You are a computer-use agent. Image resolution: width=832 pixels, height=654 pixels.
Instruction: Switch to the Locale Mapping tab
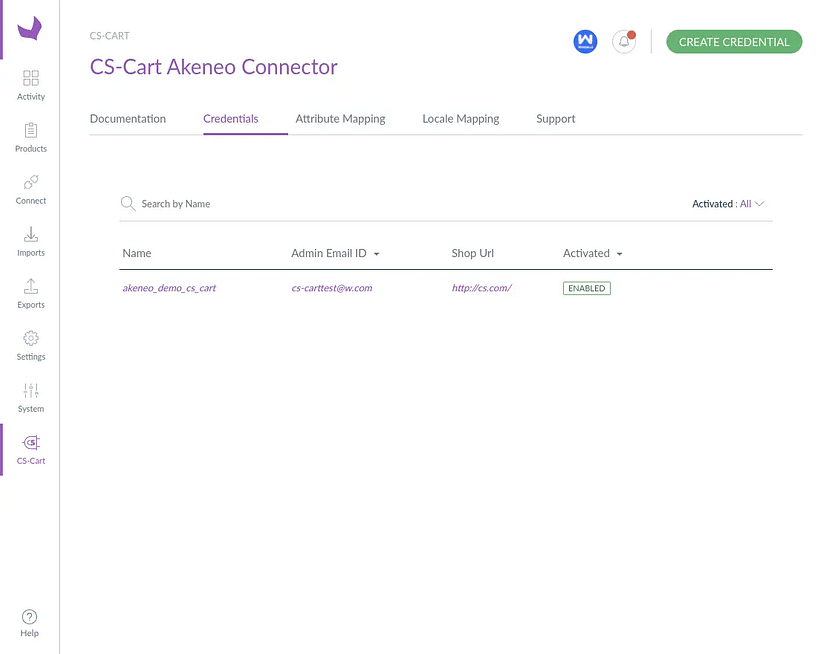pos(460,118)
